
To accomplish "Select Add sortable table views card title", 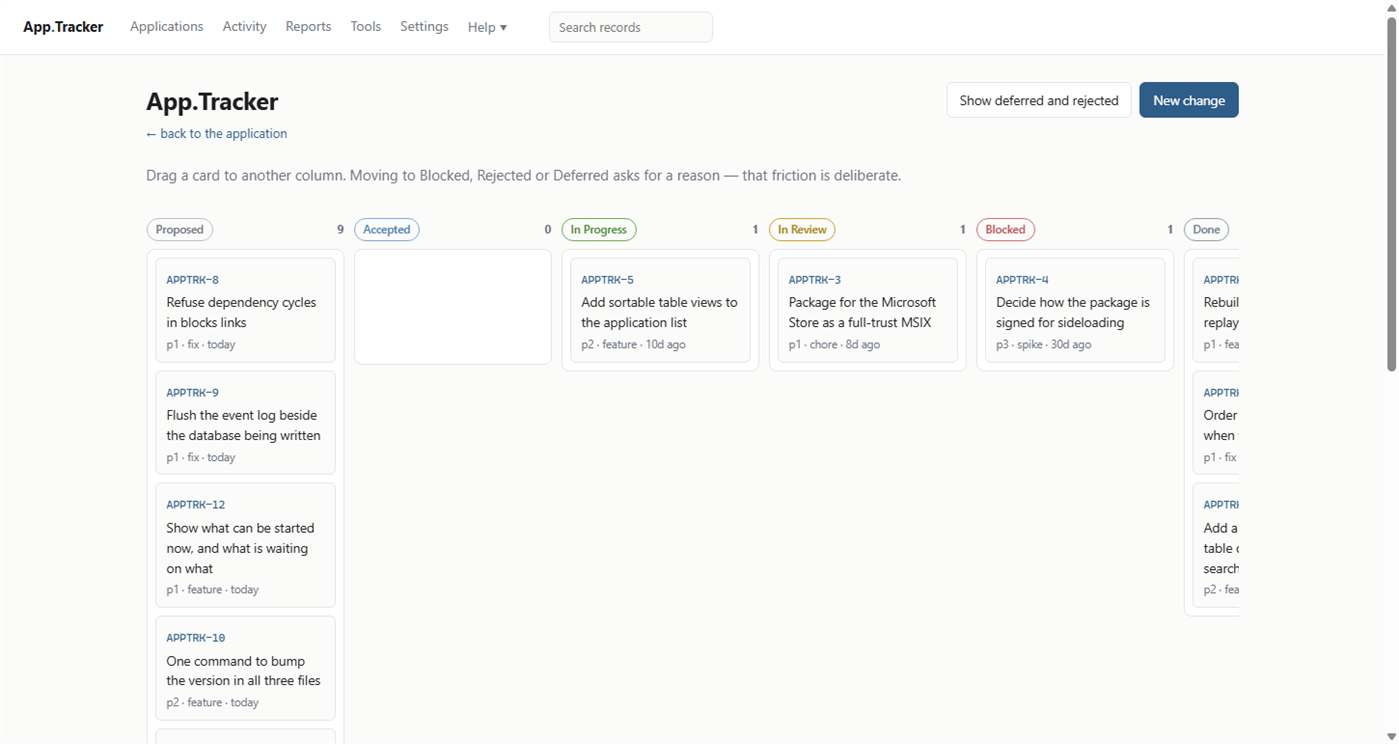I will pyautogui.click(x=659, y=312).
